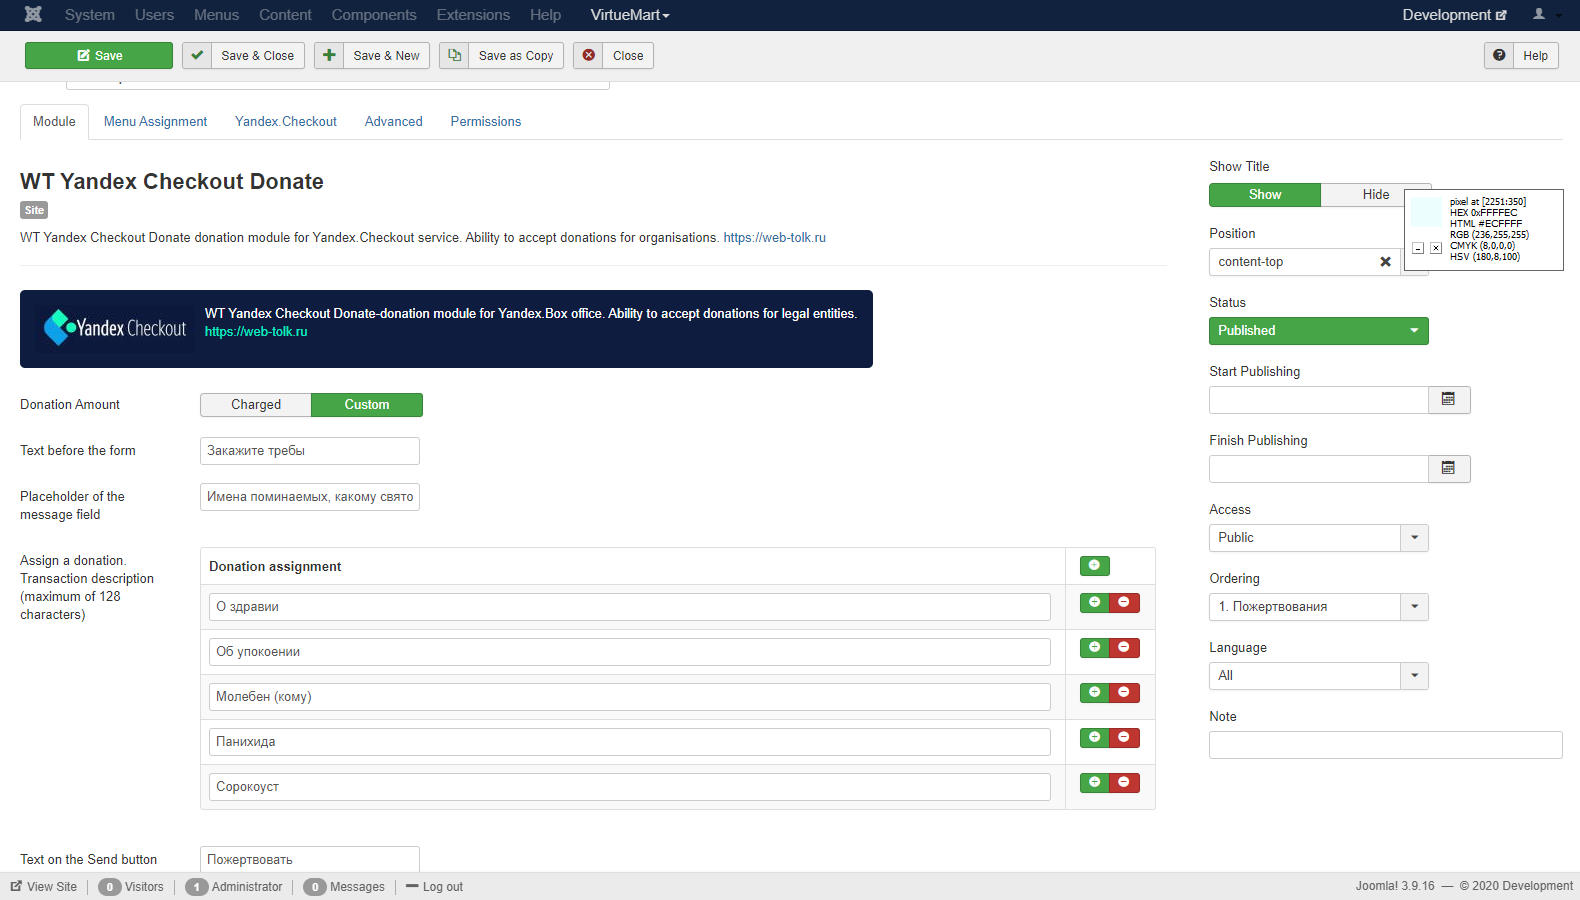1580x900 pixels.
Task: Set Show Title to Hide
Action: (x=1375, y=195)
